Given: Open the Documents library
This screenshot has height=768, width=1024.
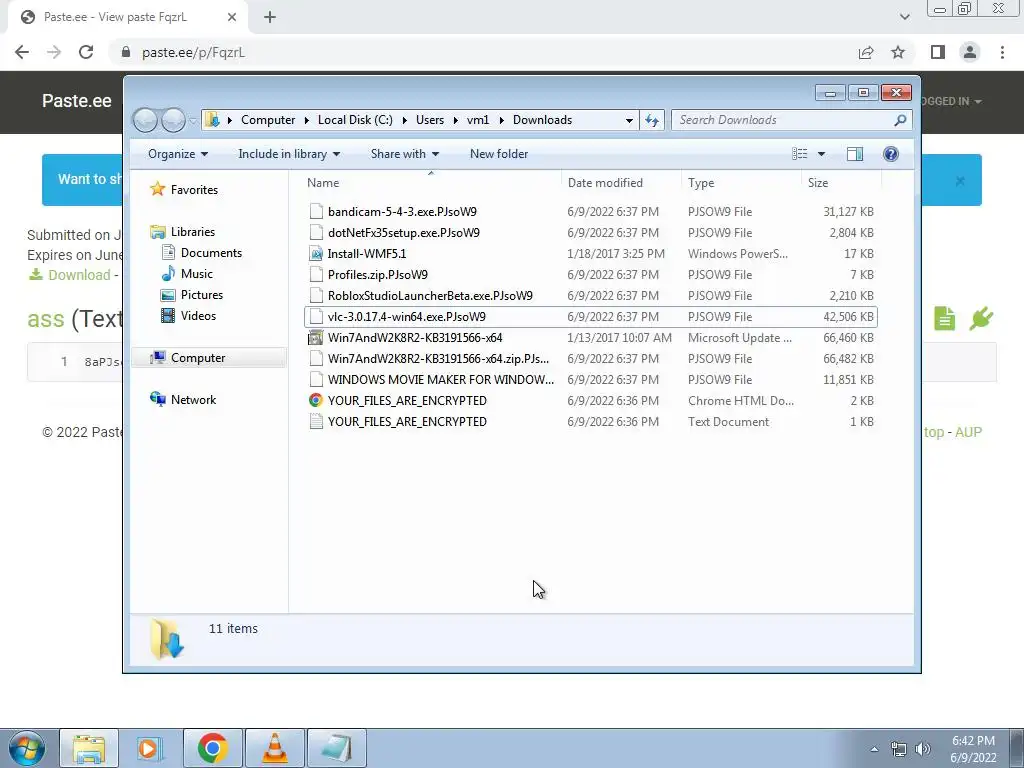Looking at the screenshot, I should click(x=211, y=253).
